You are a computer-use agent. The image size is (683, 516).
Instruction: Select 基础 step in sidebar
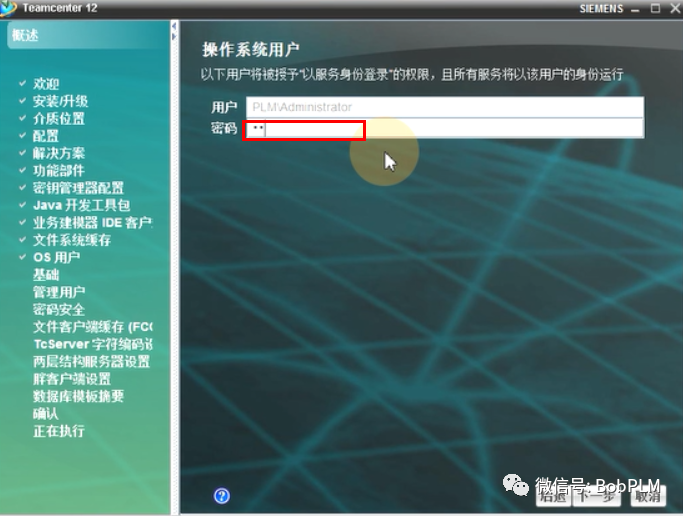46,275
